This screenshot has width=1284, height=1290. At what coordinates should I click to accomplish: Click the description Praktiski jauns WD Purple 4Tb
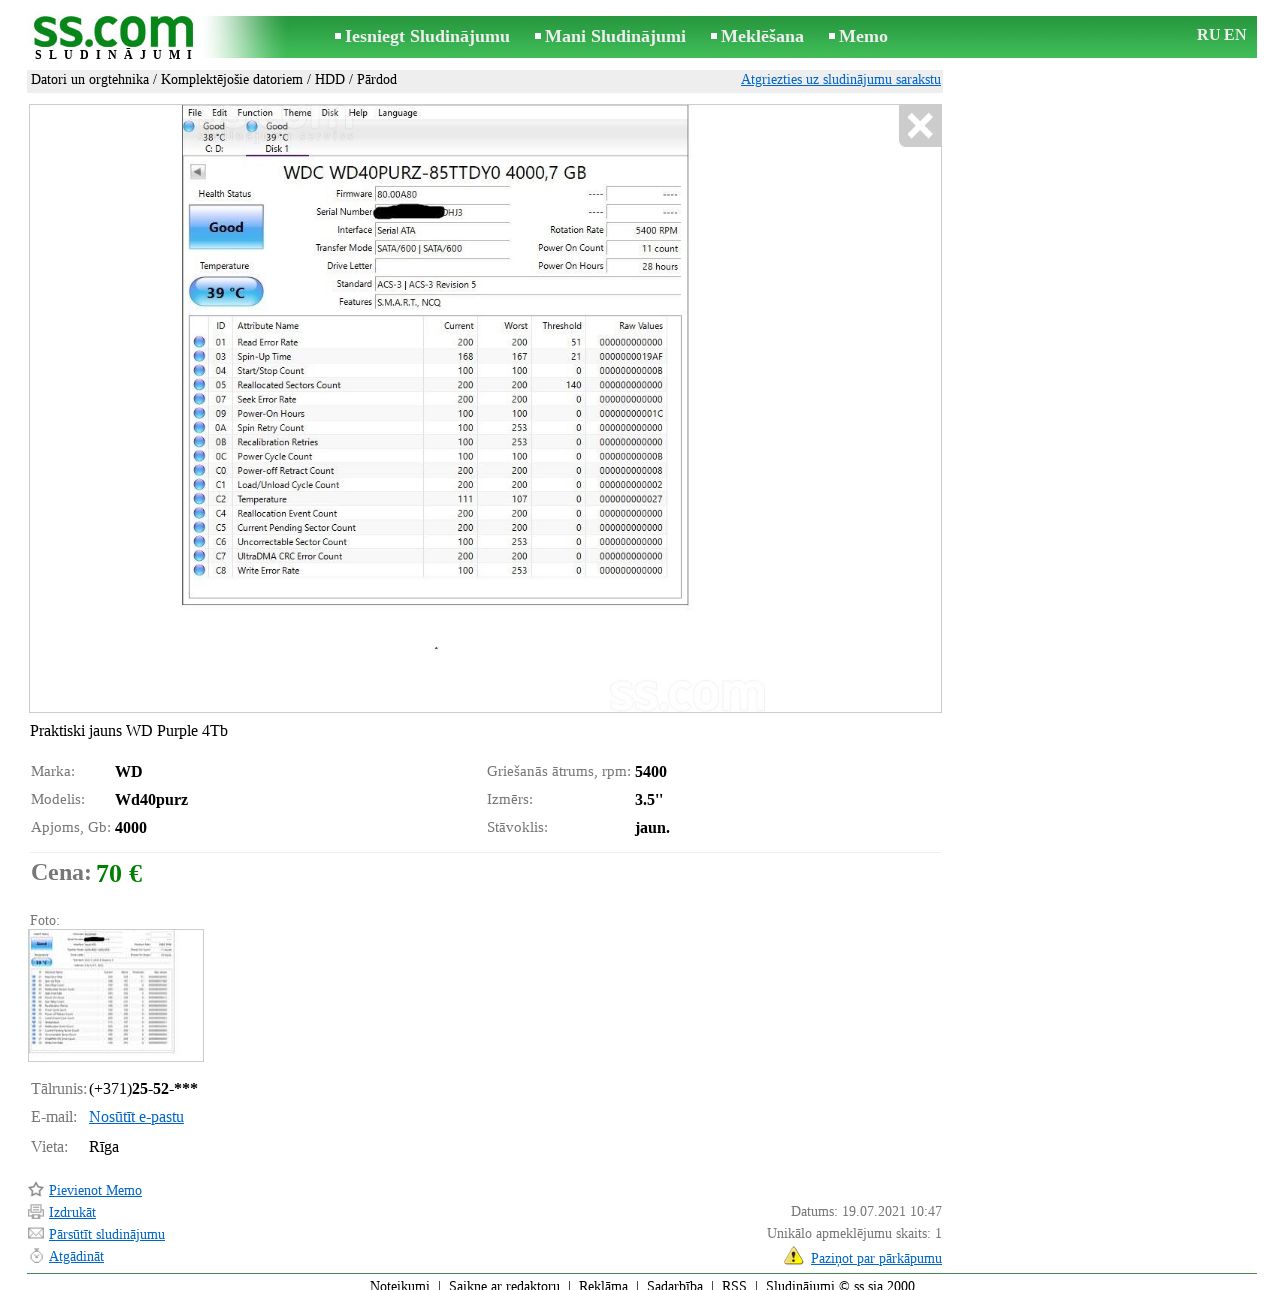coord(129,731)
